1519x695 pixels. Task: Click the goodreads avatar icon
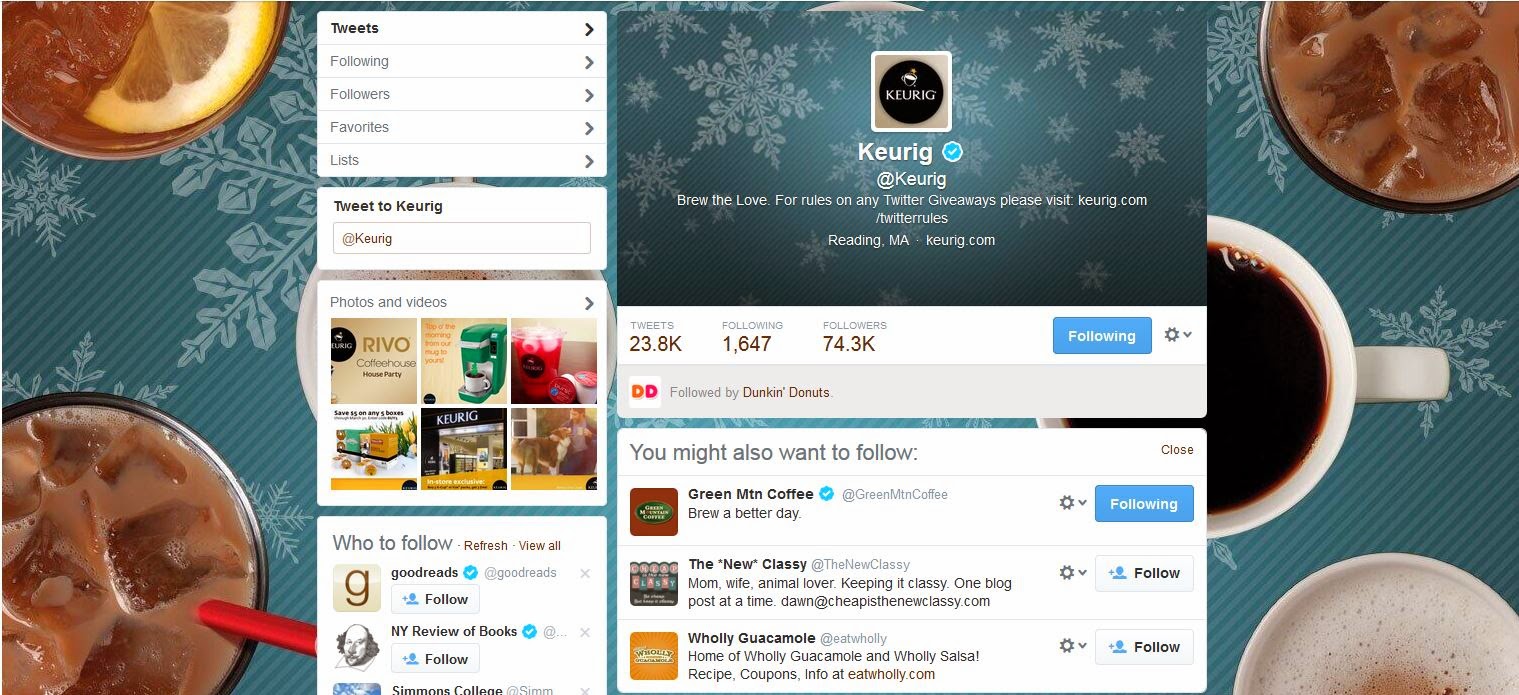[x=357, y=588]
